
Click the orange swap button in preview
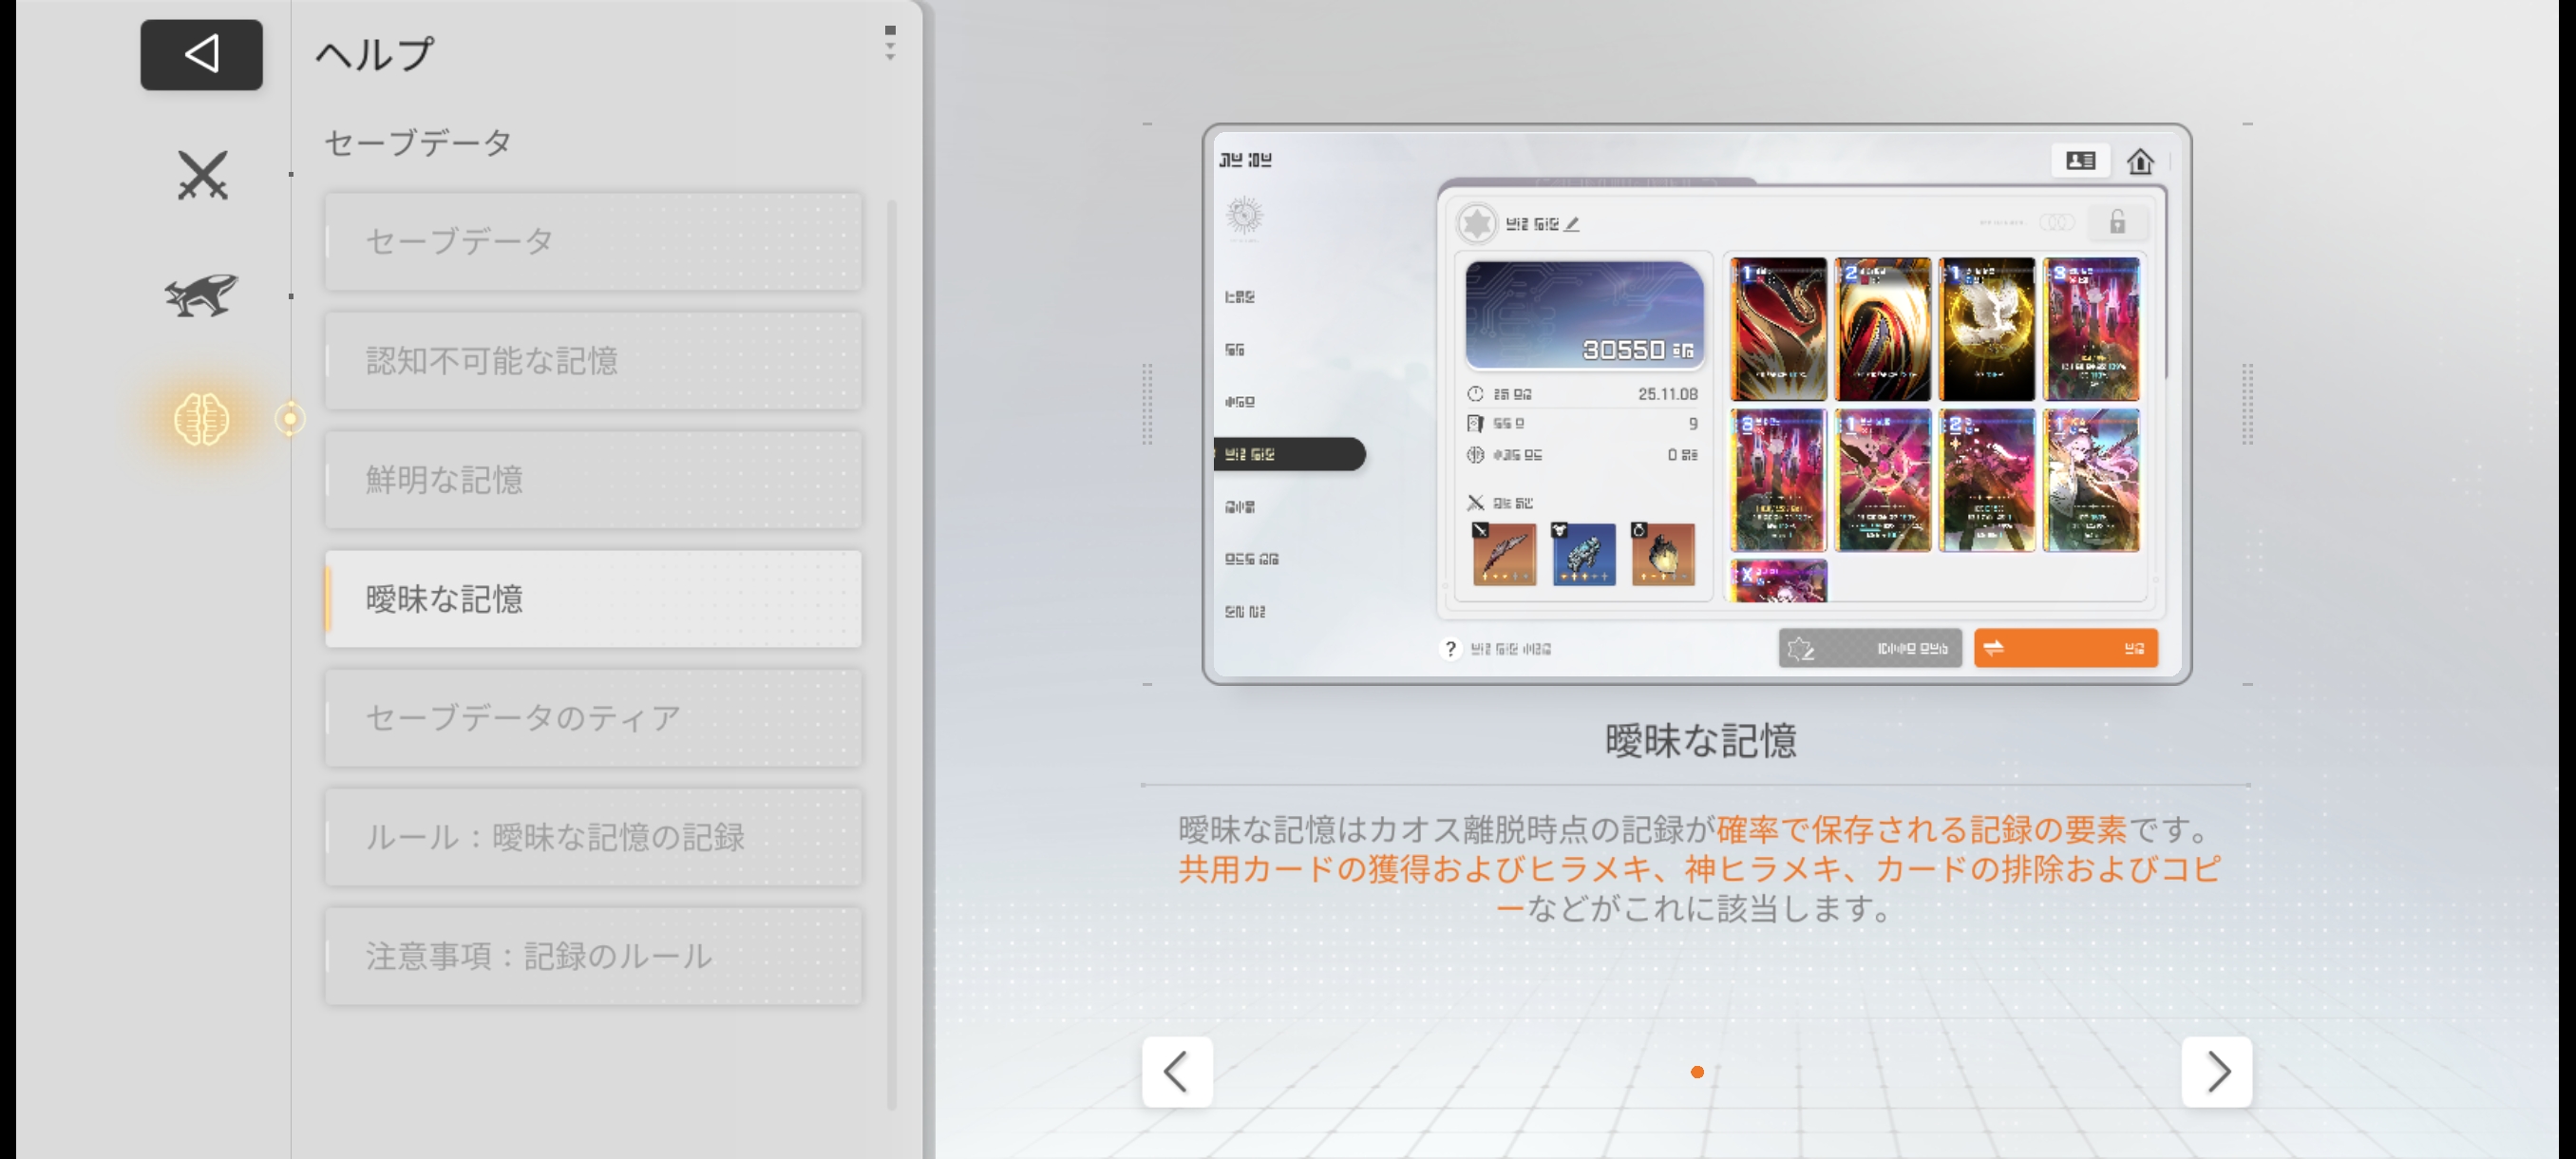[2065, 648]
